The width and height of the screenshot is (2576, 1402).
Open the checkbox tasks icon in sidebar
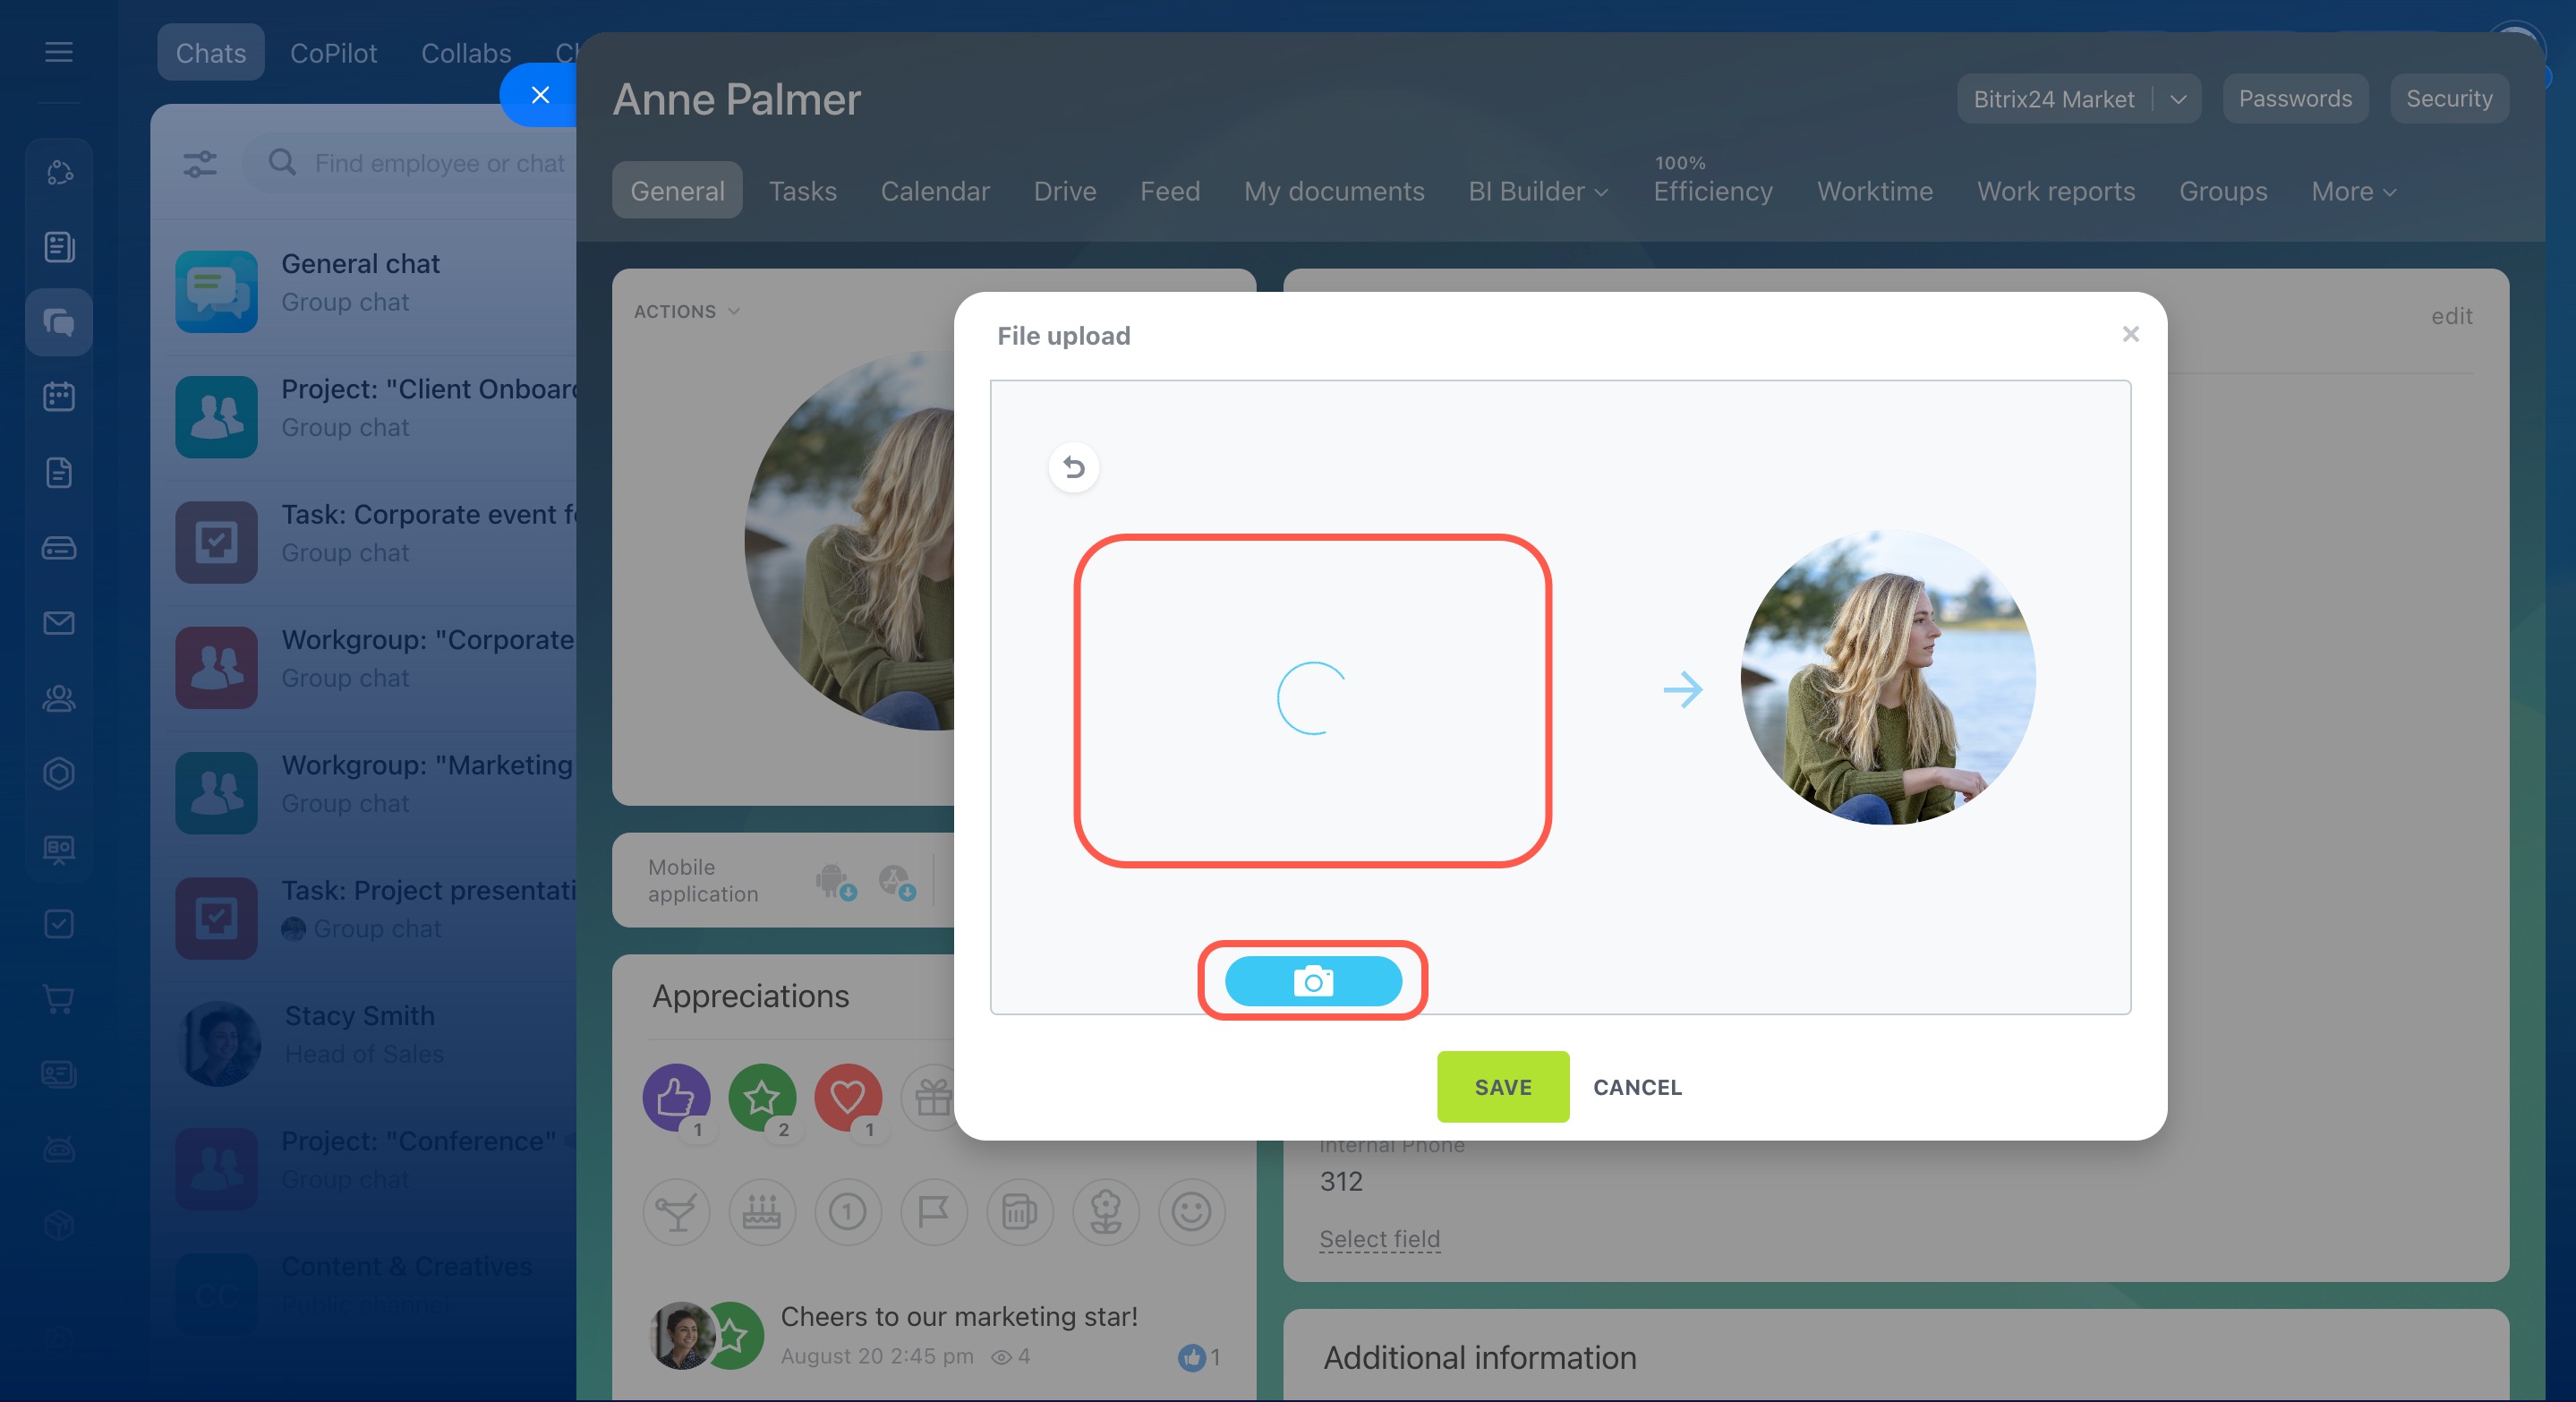click(x=59, y=924)
